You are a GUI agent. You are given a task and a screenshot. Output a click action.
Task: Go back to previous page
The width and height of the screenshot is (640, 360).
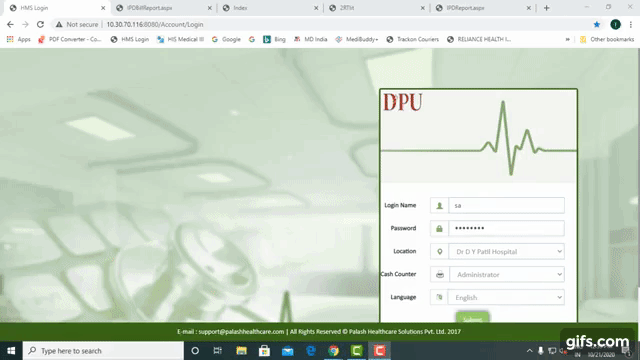click(x=10, y=24)
